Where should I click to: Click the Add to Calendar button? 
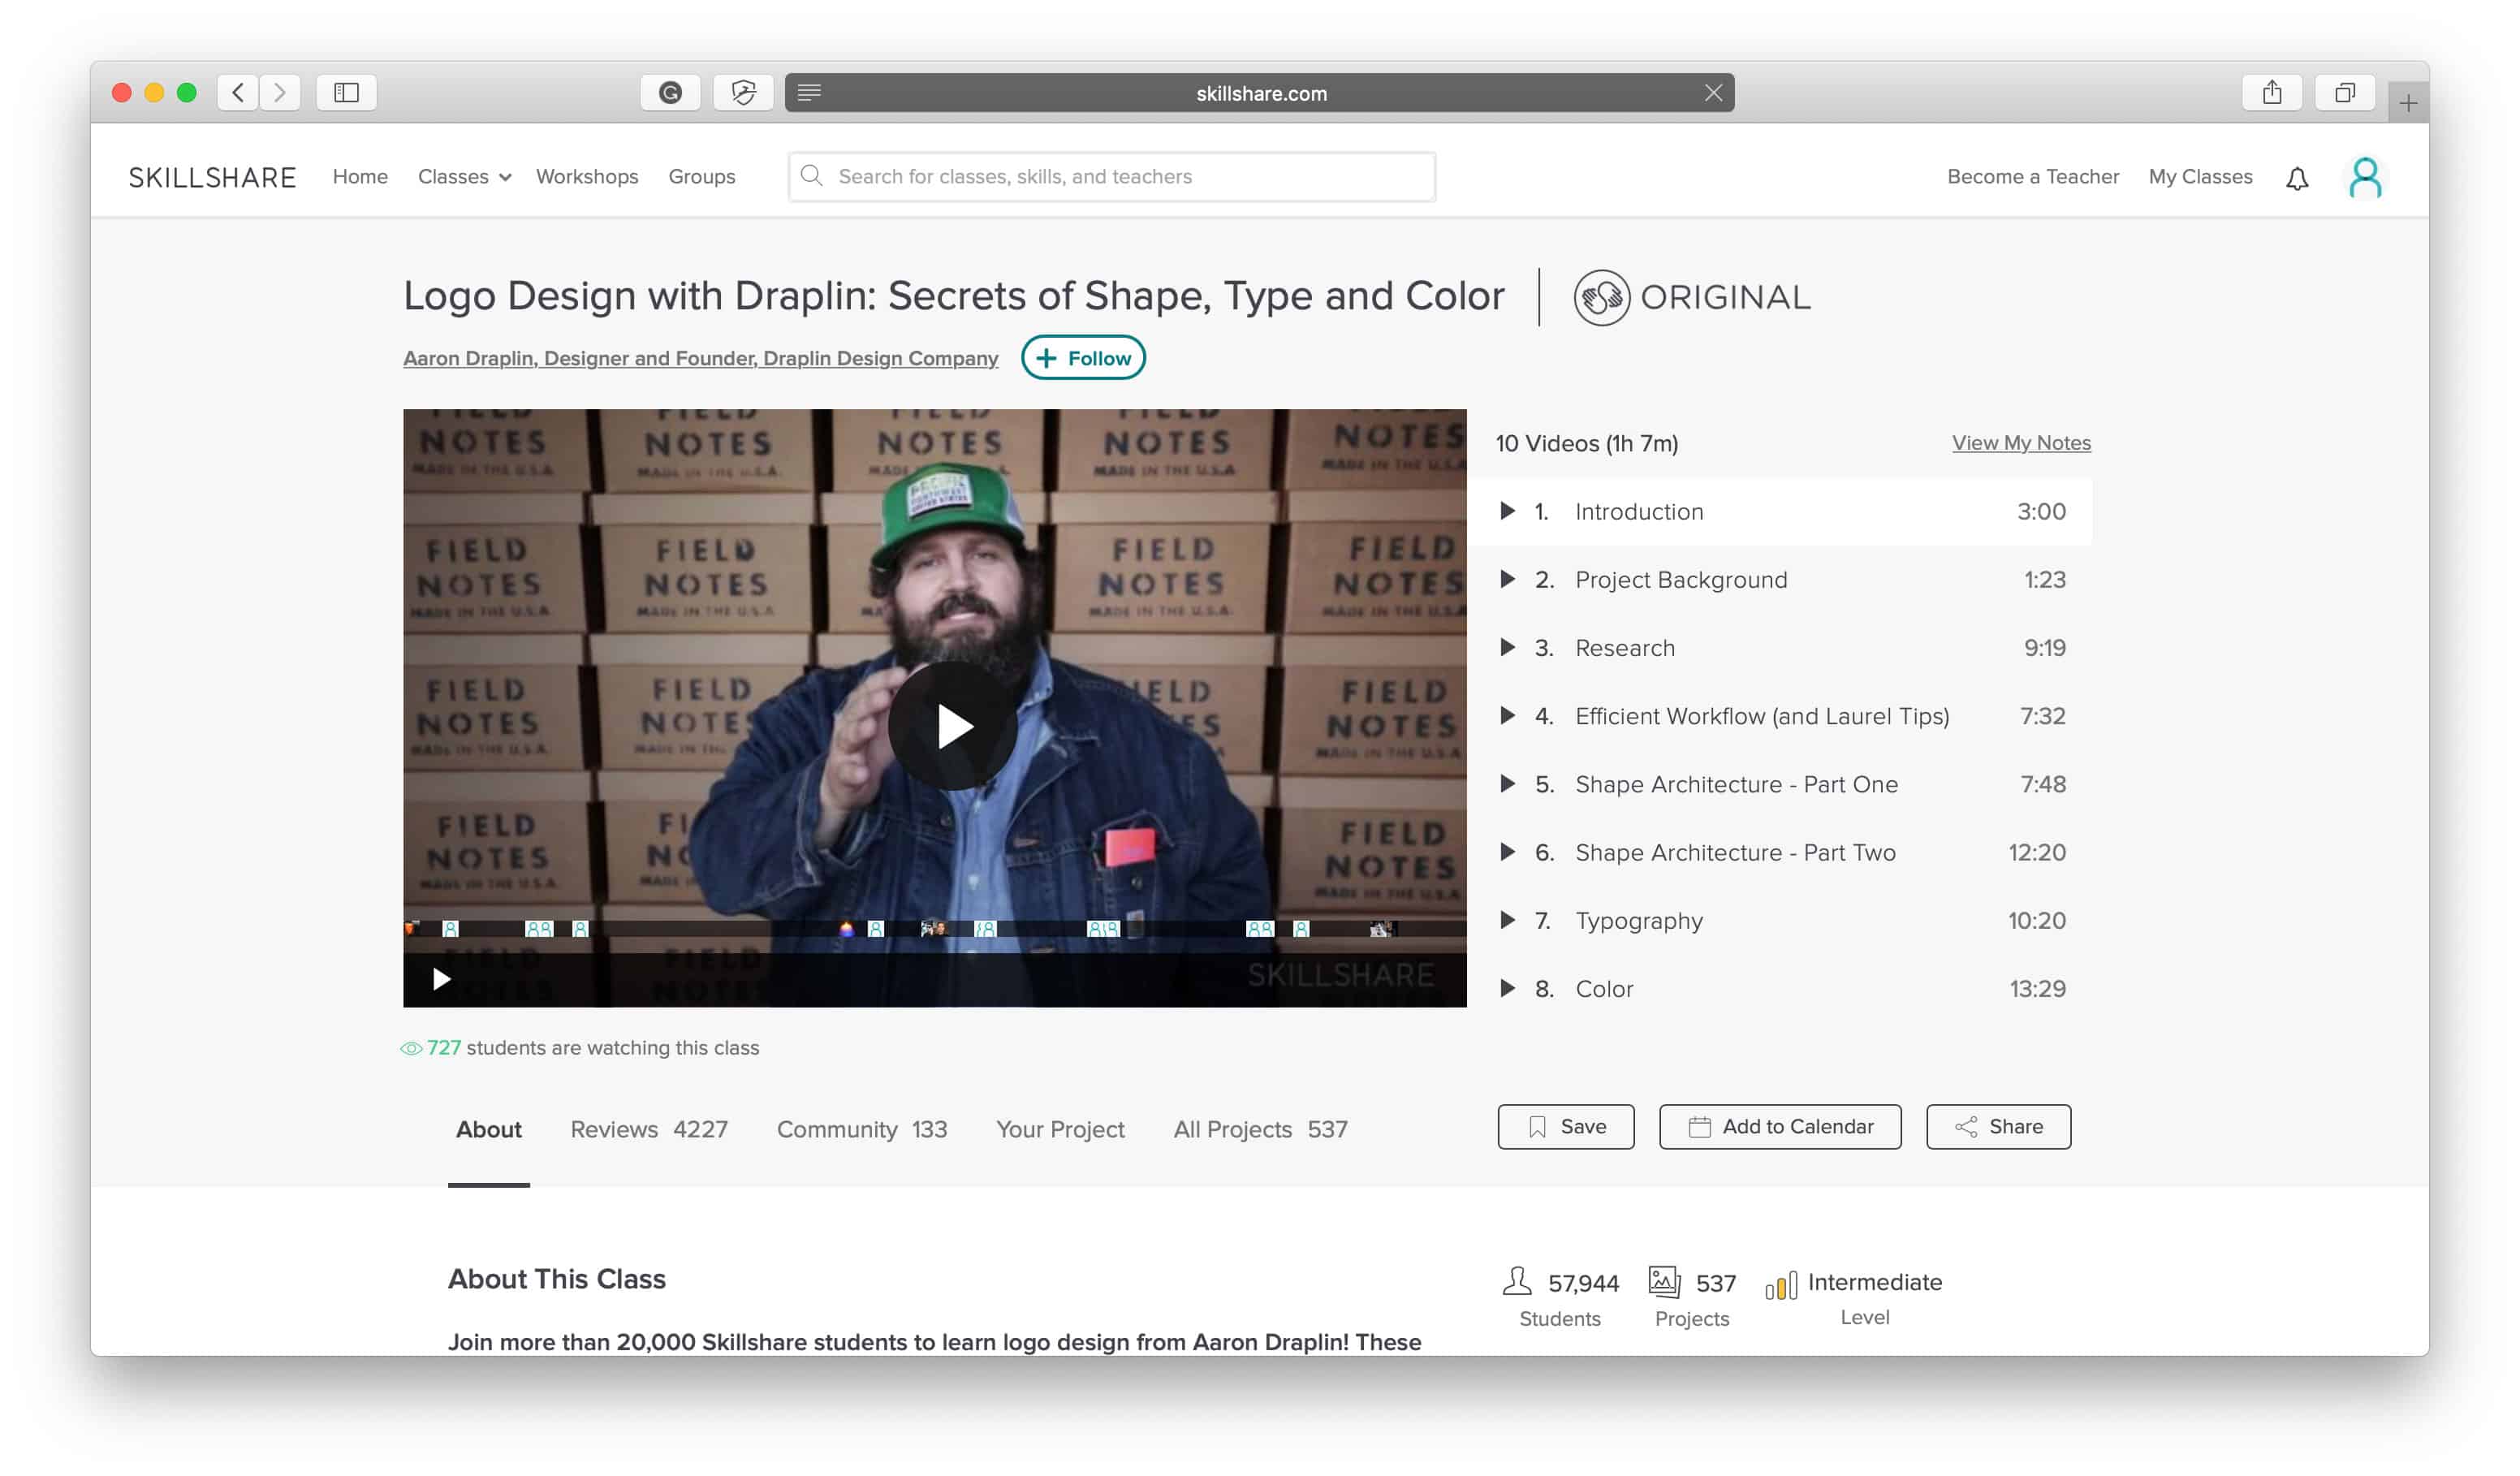coord(1780,1127)
